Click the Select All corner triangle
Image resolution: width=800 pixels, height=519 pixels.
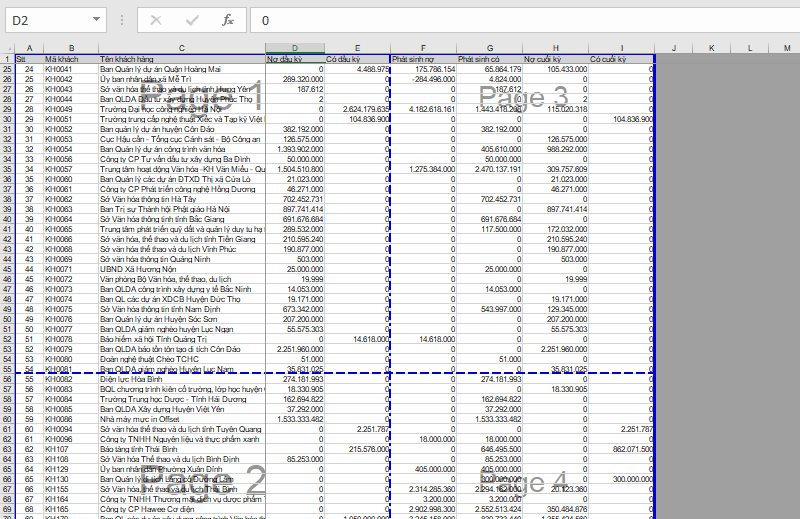click(x=7, y=48)
